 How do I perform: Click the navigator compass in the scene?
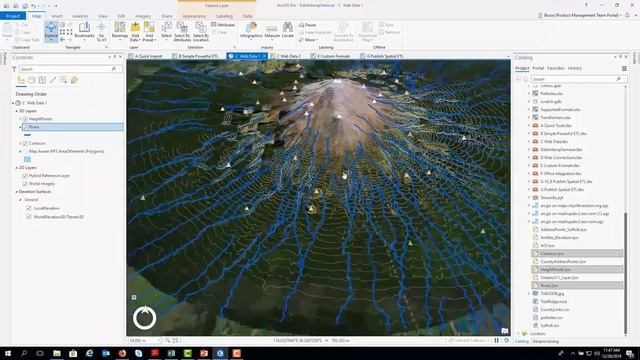point(144,317)
